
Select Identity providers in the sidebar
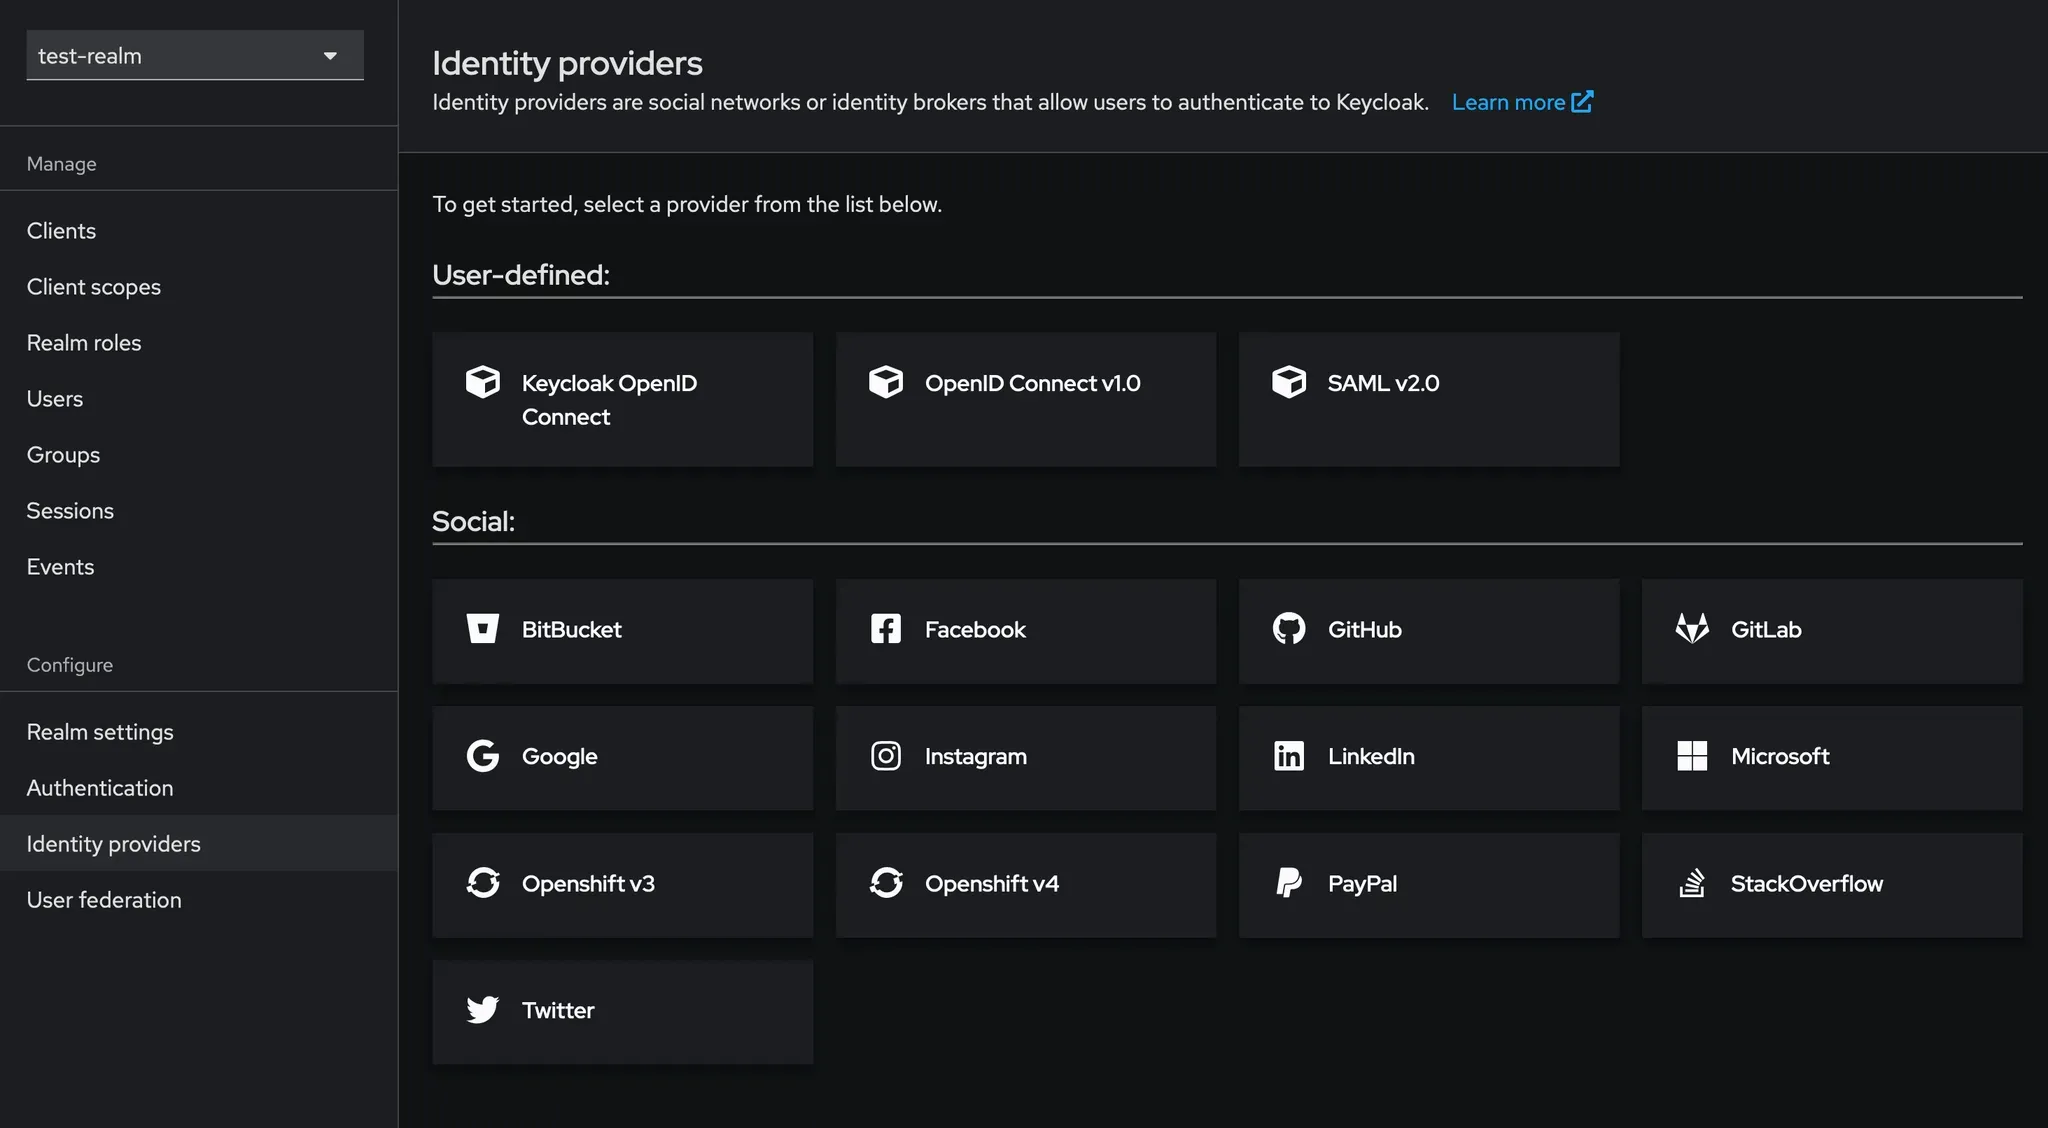point(199,844)
